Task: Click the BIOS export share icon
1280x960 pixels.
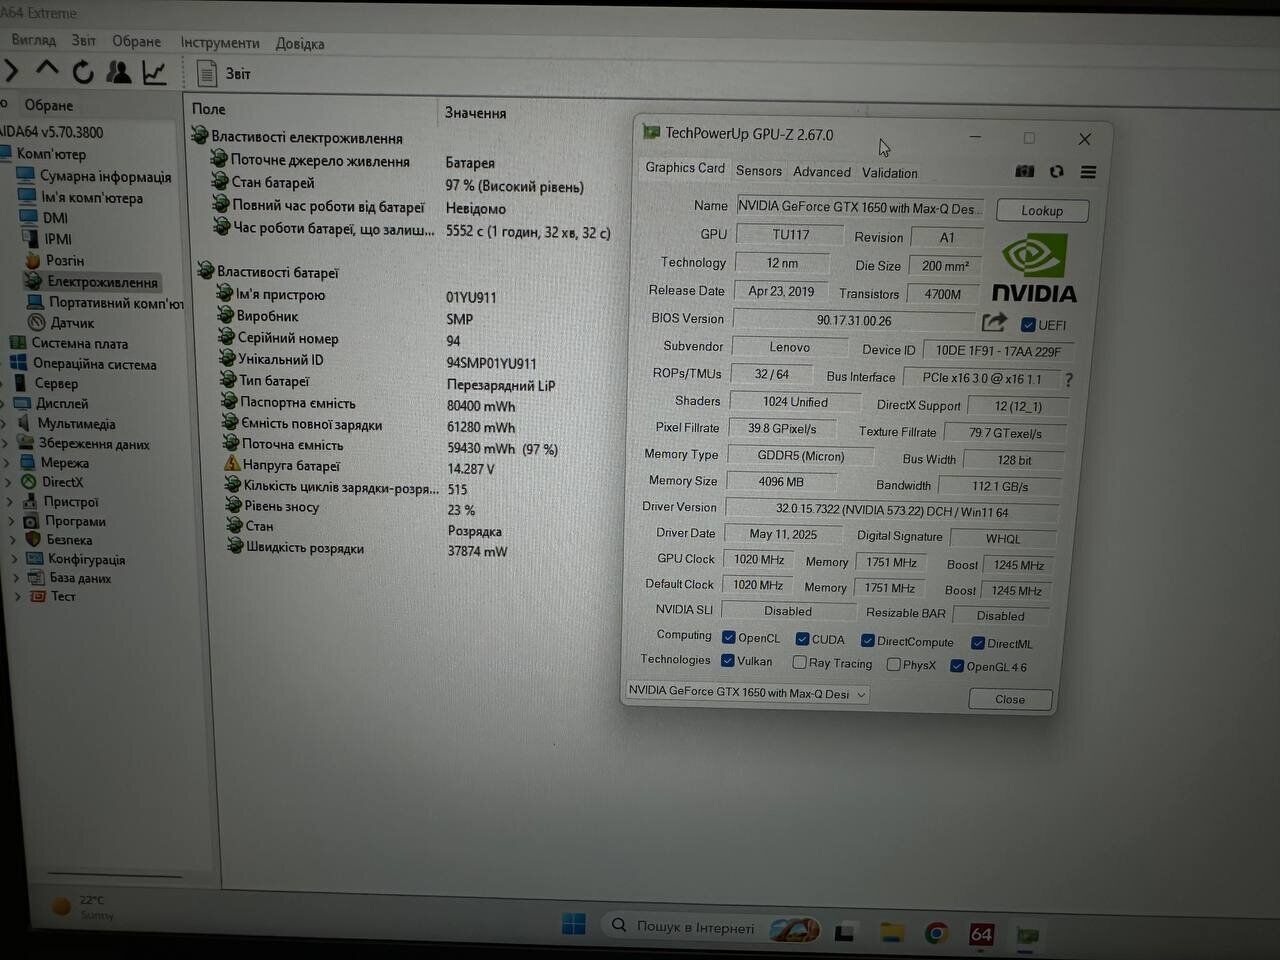Action: coord(994,322)
